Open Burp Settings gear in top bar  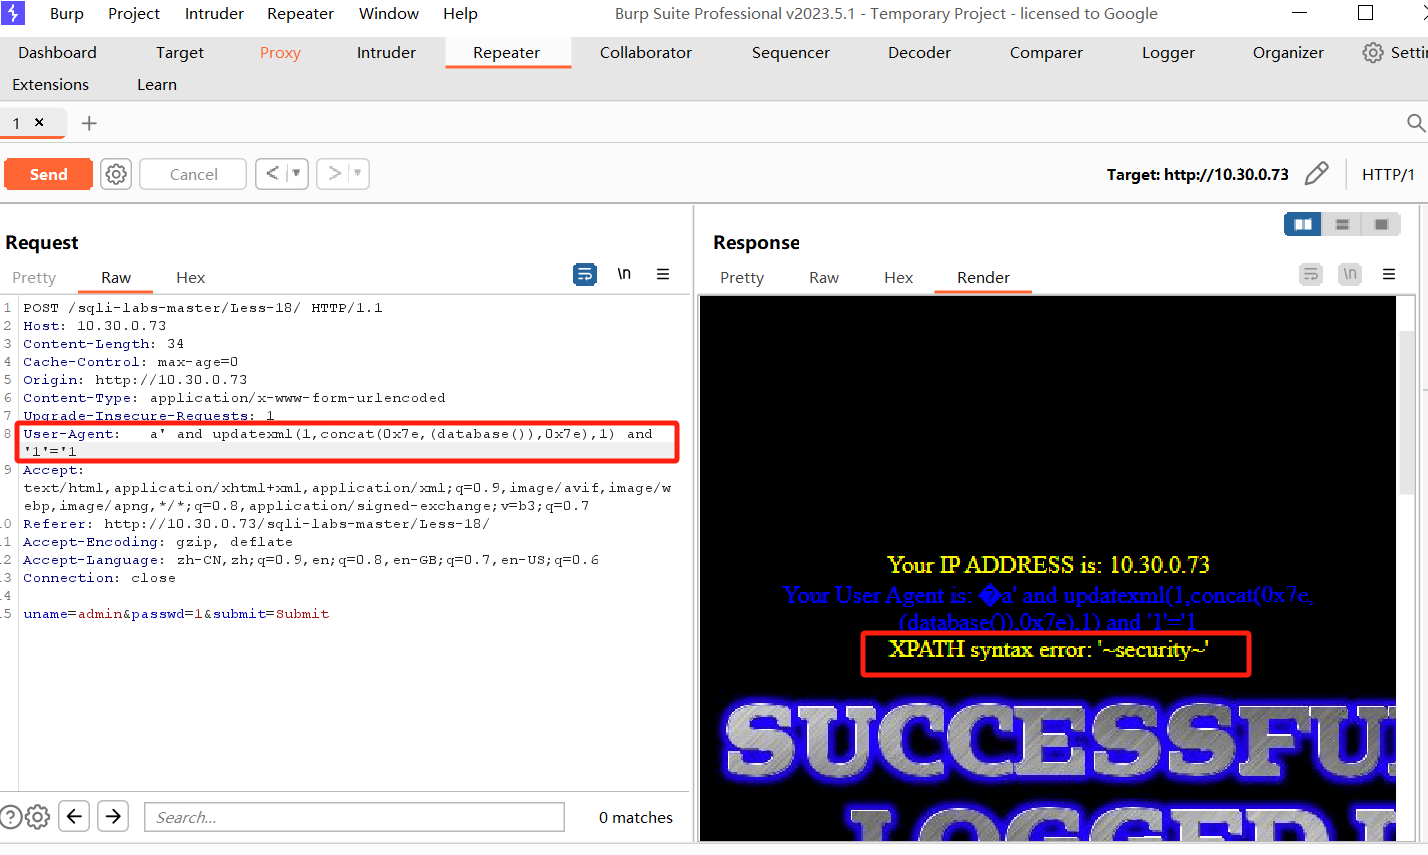pyautogui.click(x=1373, y=52)
